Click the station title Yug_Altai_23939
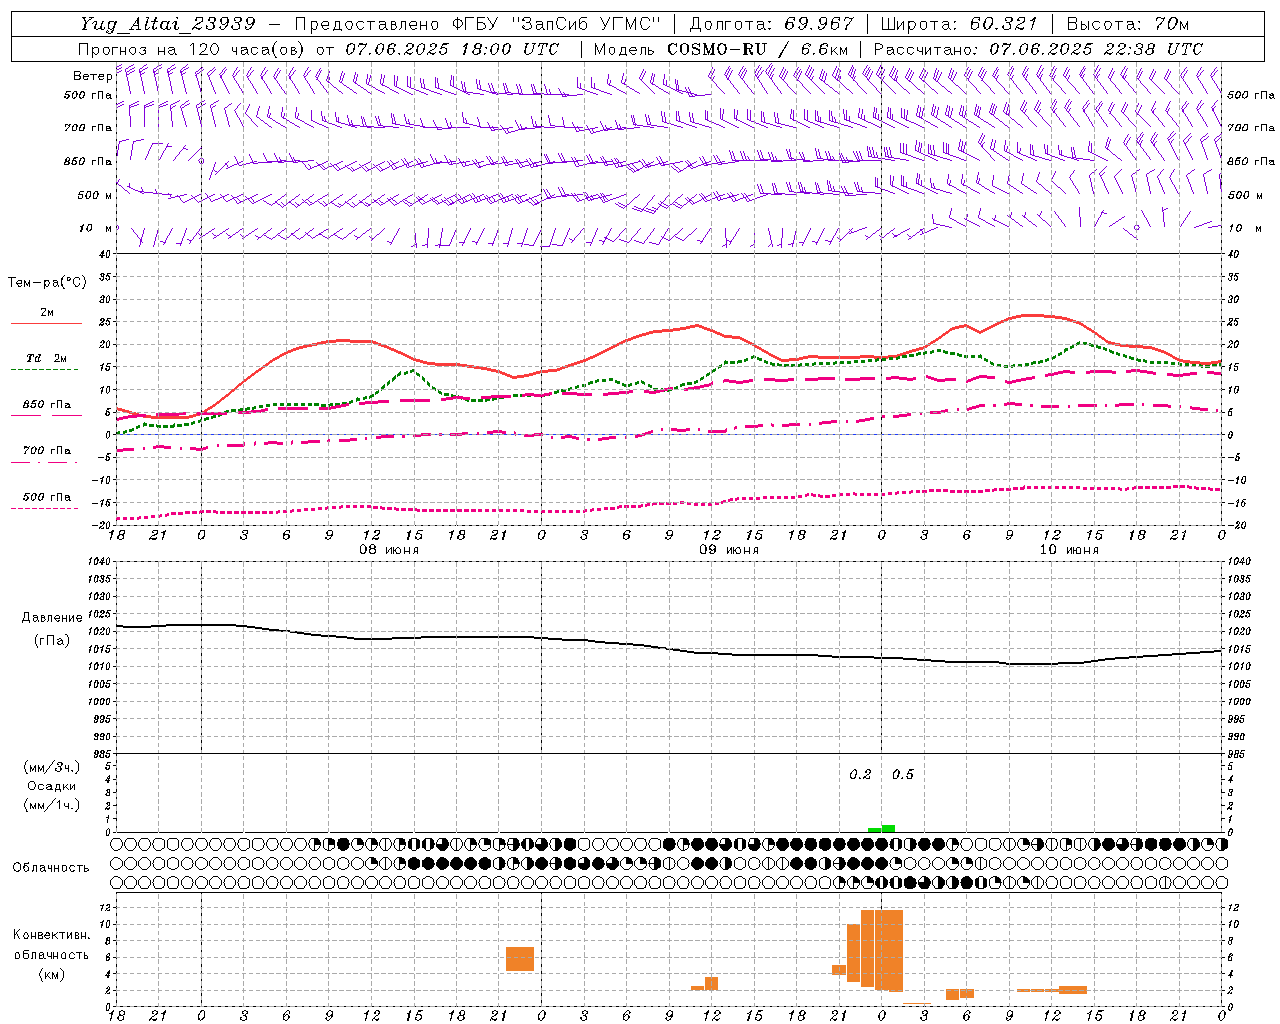The height and width of the screenshot is (1024, 1280). 167,23
